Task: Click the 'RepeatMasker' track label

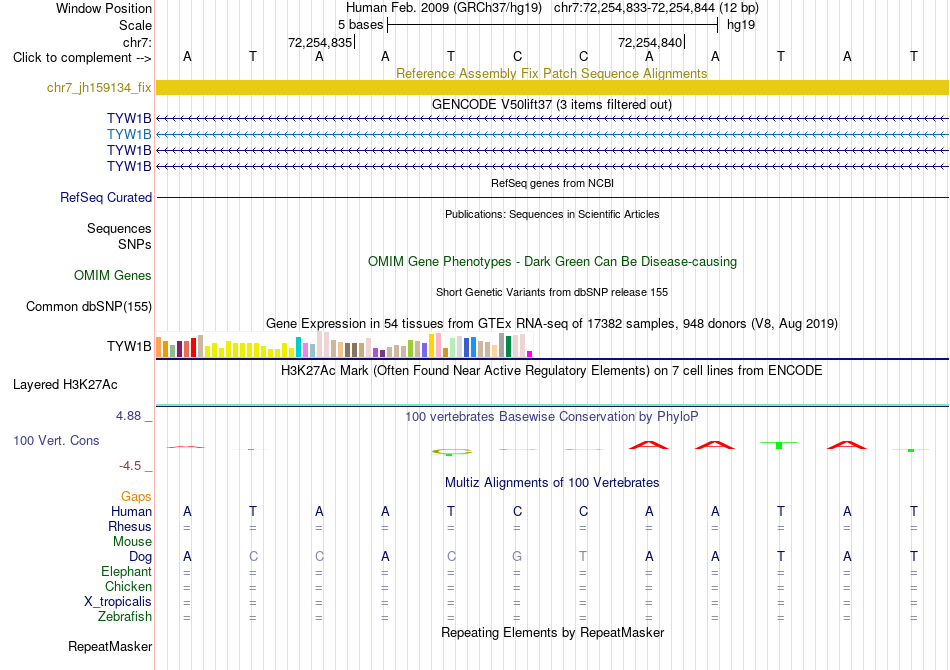Action: 110,646
